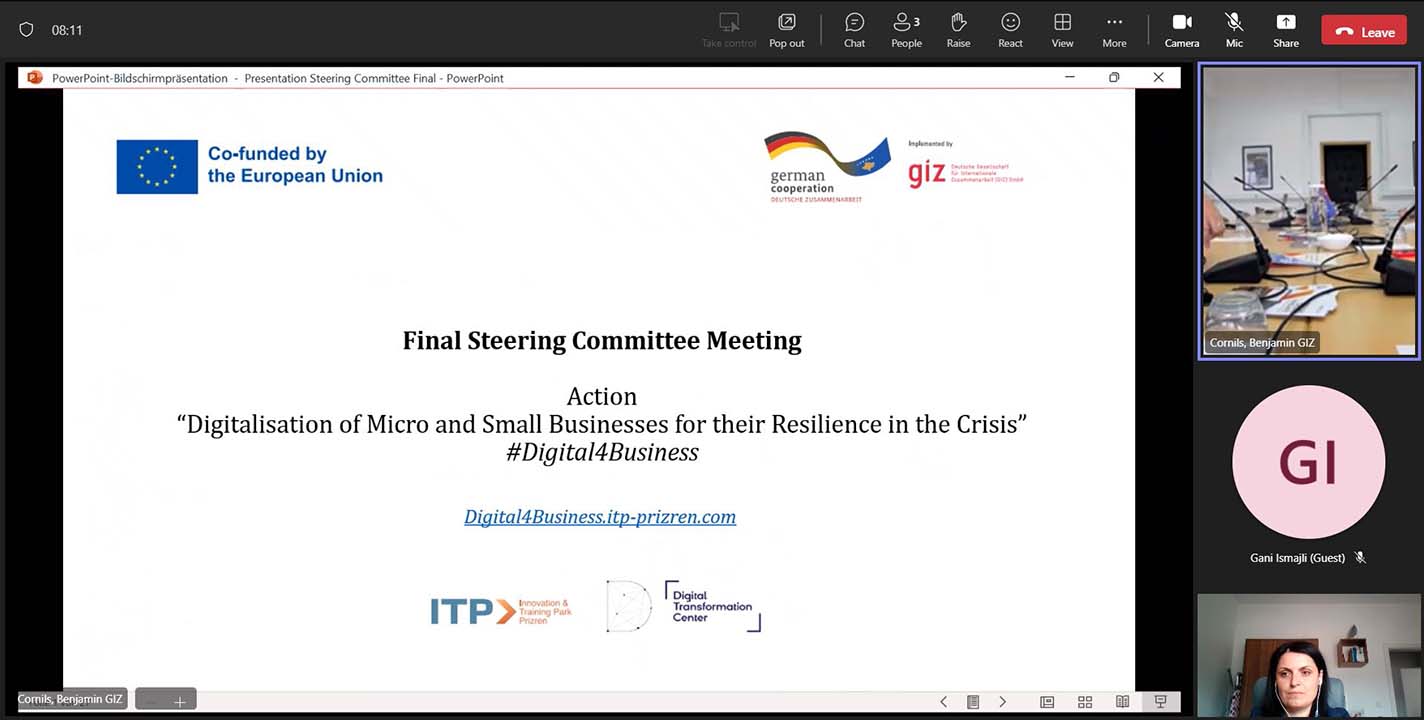
Task: Pop out the shared content
Action: (x=787, y=30)
